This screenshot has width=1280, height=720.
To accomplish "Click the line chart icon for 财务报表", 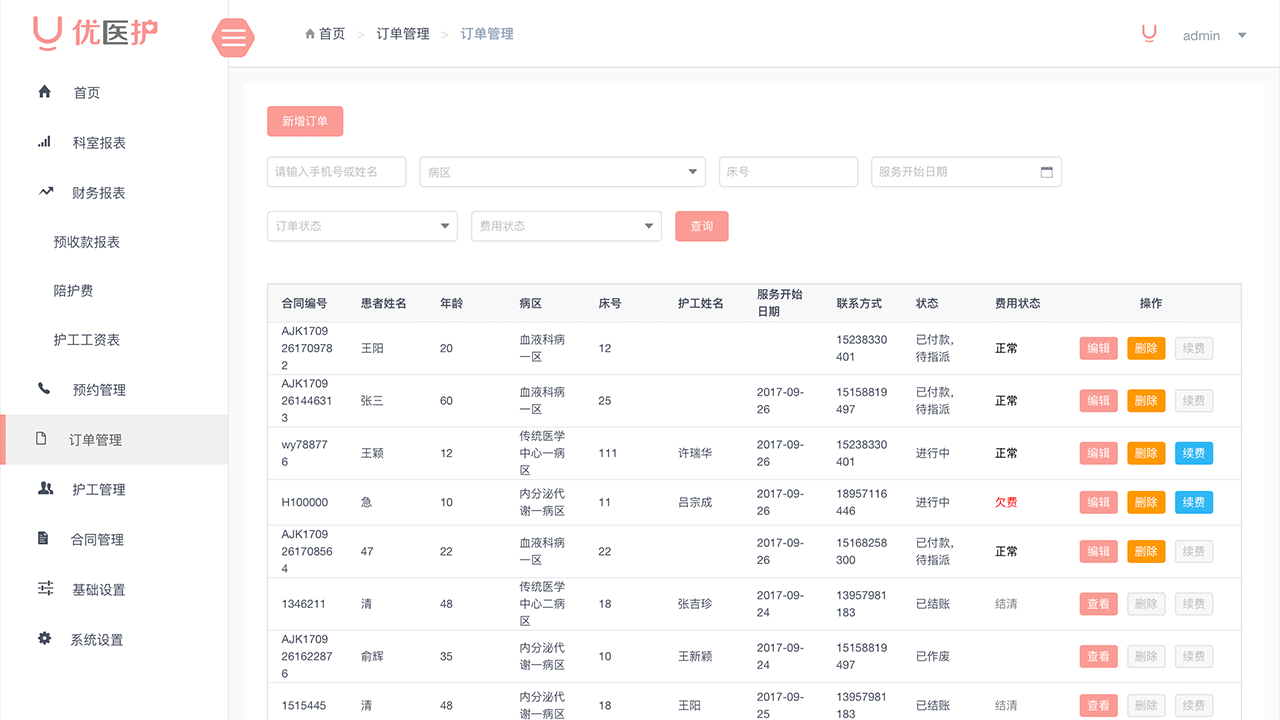I will [44, 191].
